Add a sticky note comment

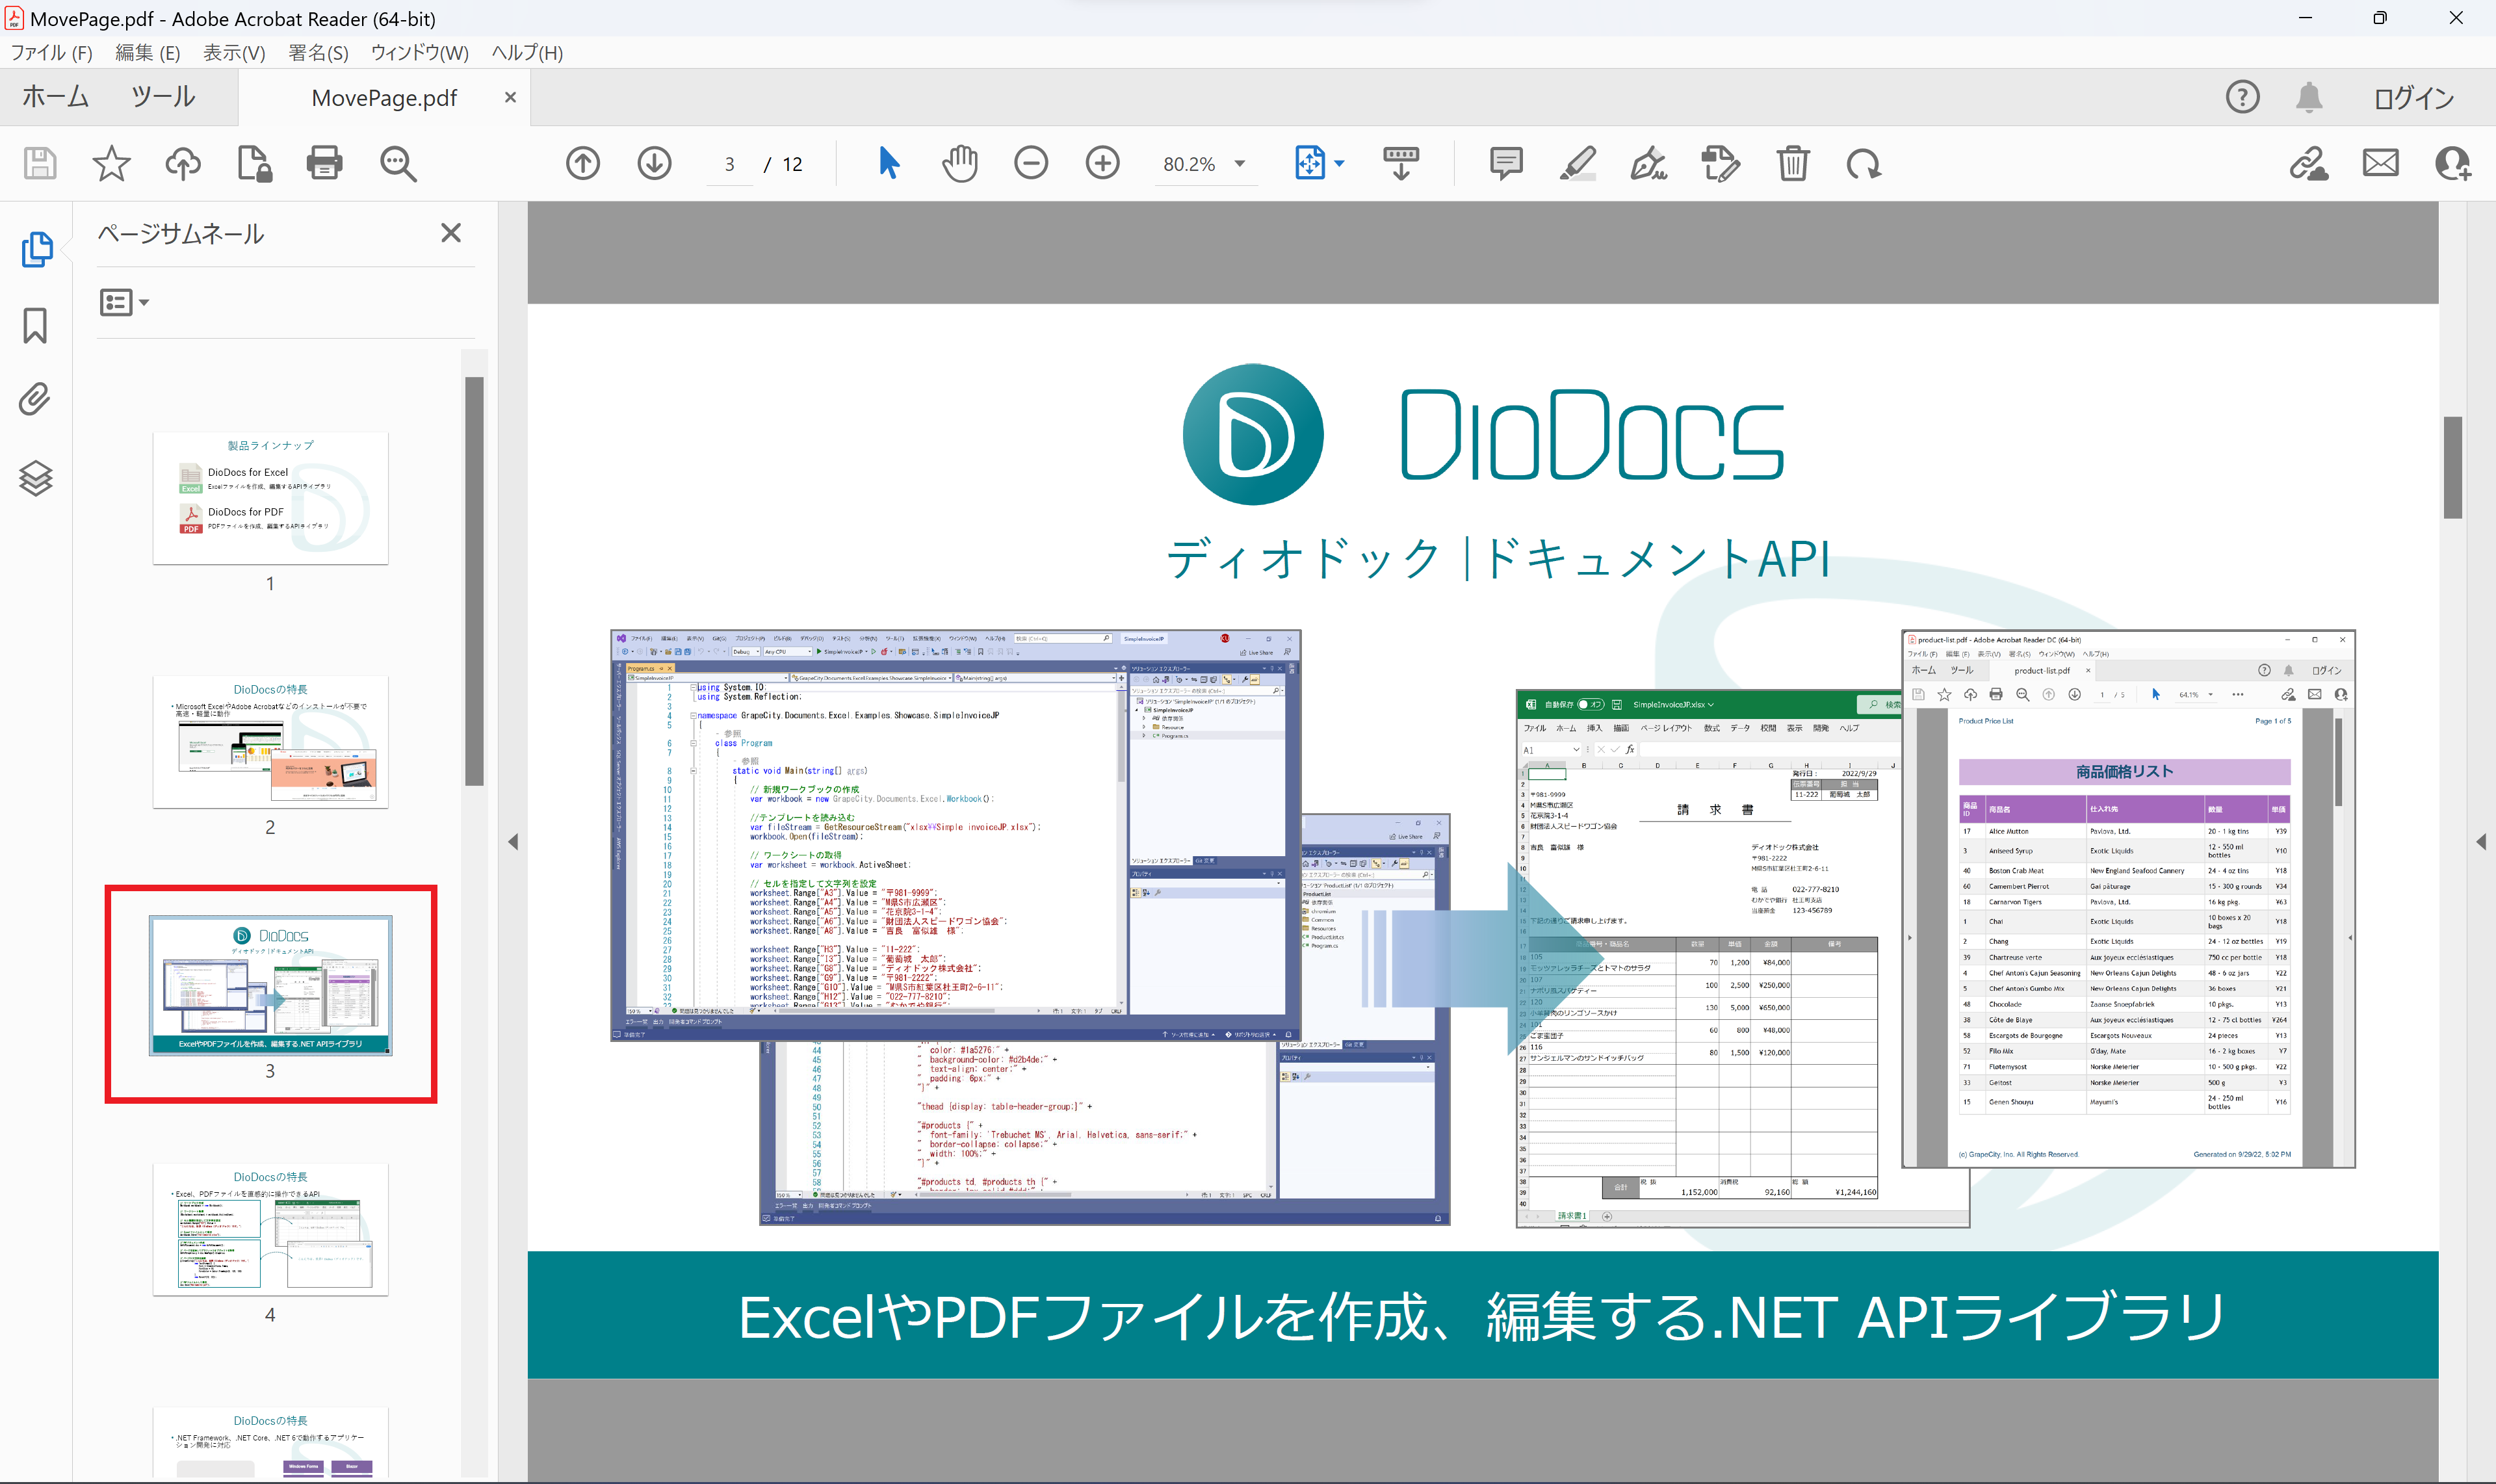coord(1506,163)
